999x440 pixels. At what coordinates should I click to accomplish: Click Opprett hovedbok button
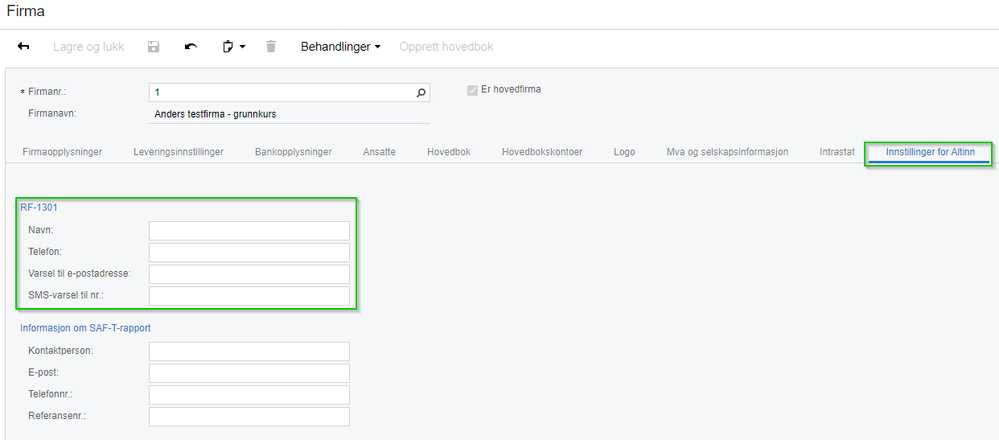coord(447,47)
